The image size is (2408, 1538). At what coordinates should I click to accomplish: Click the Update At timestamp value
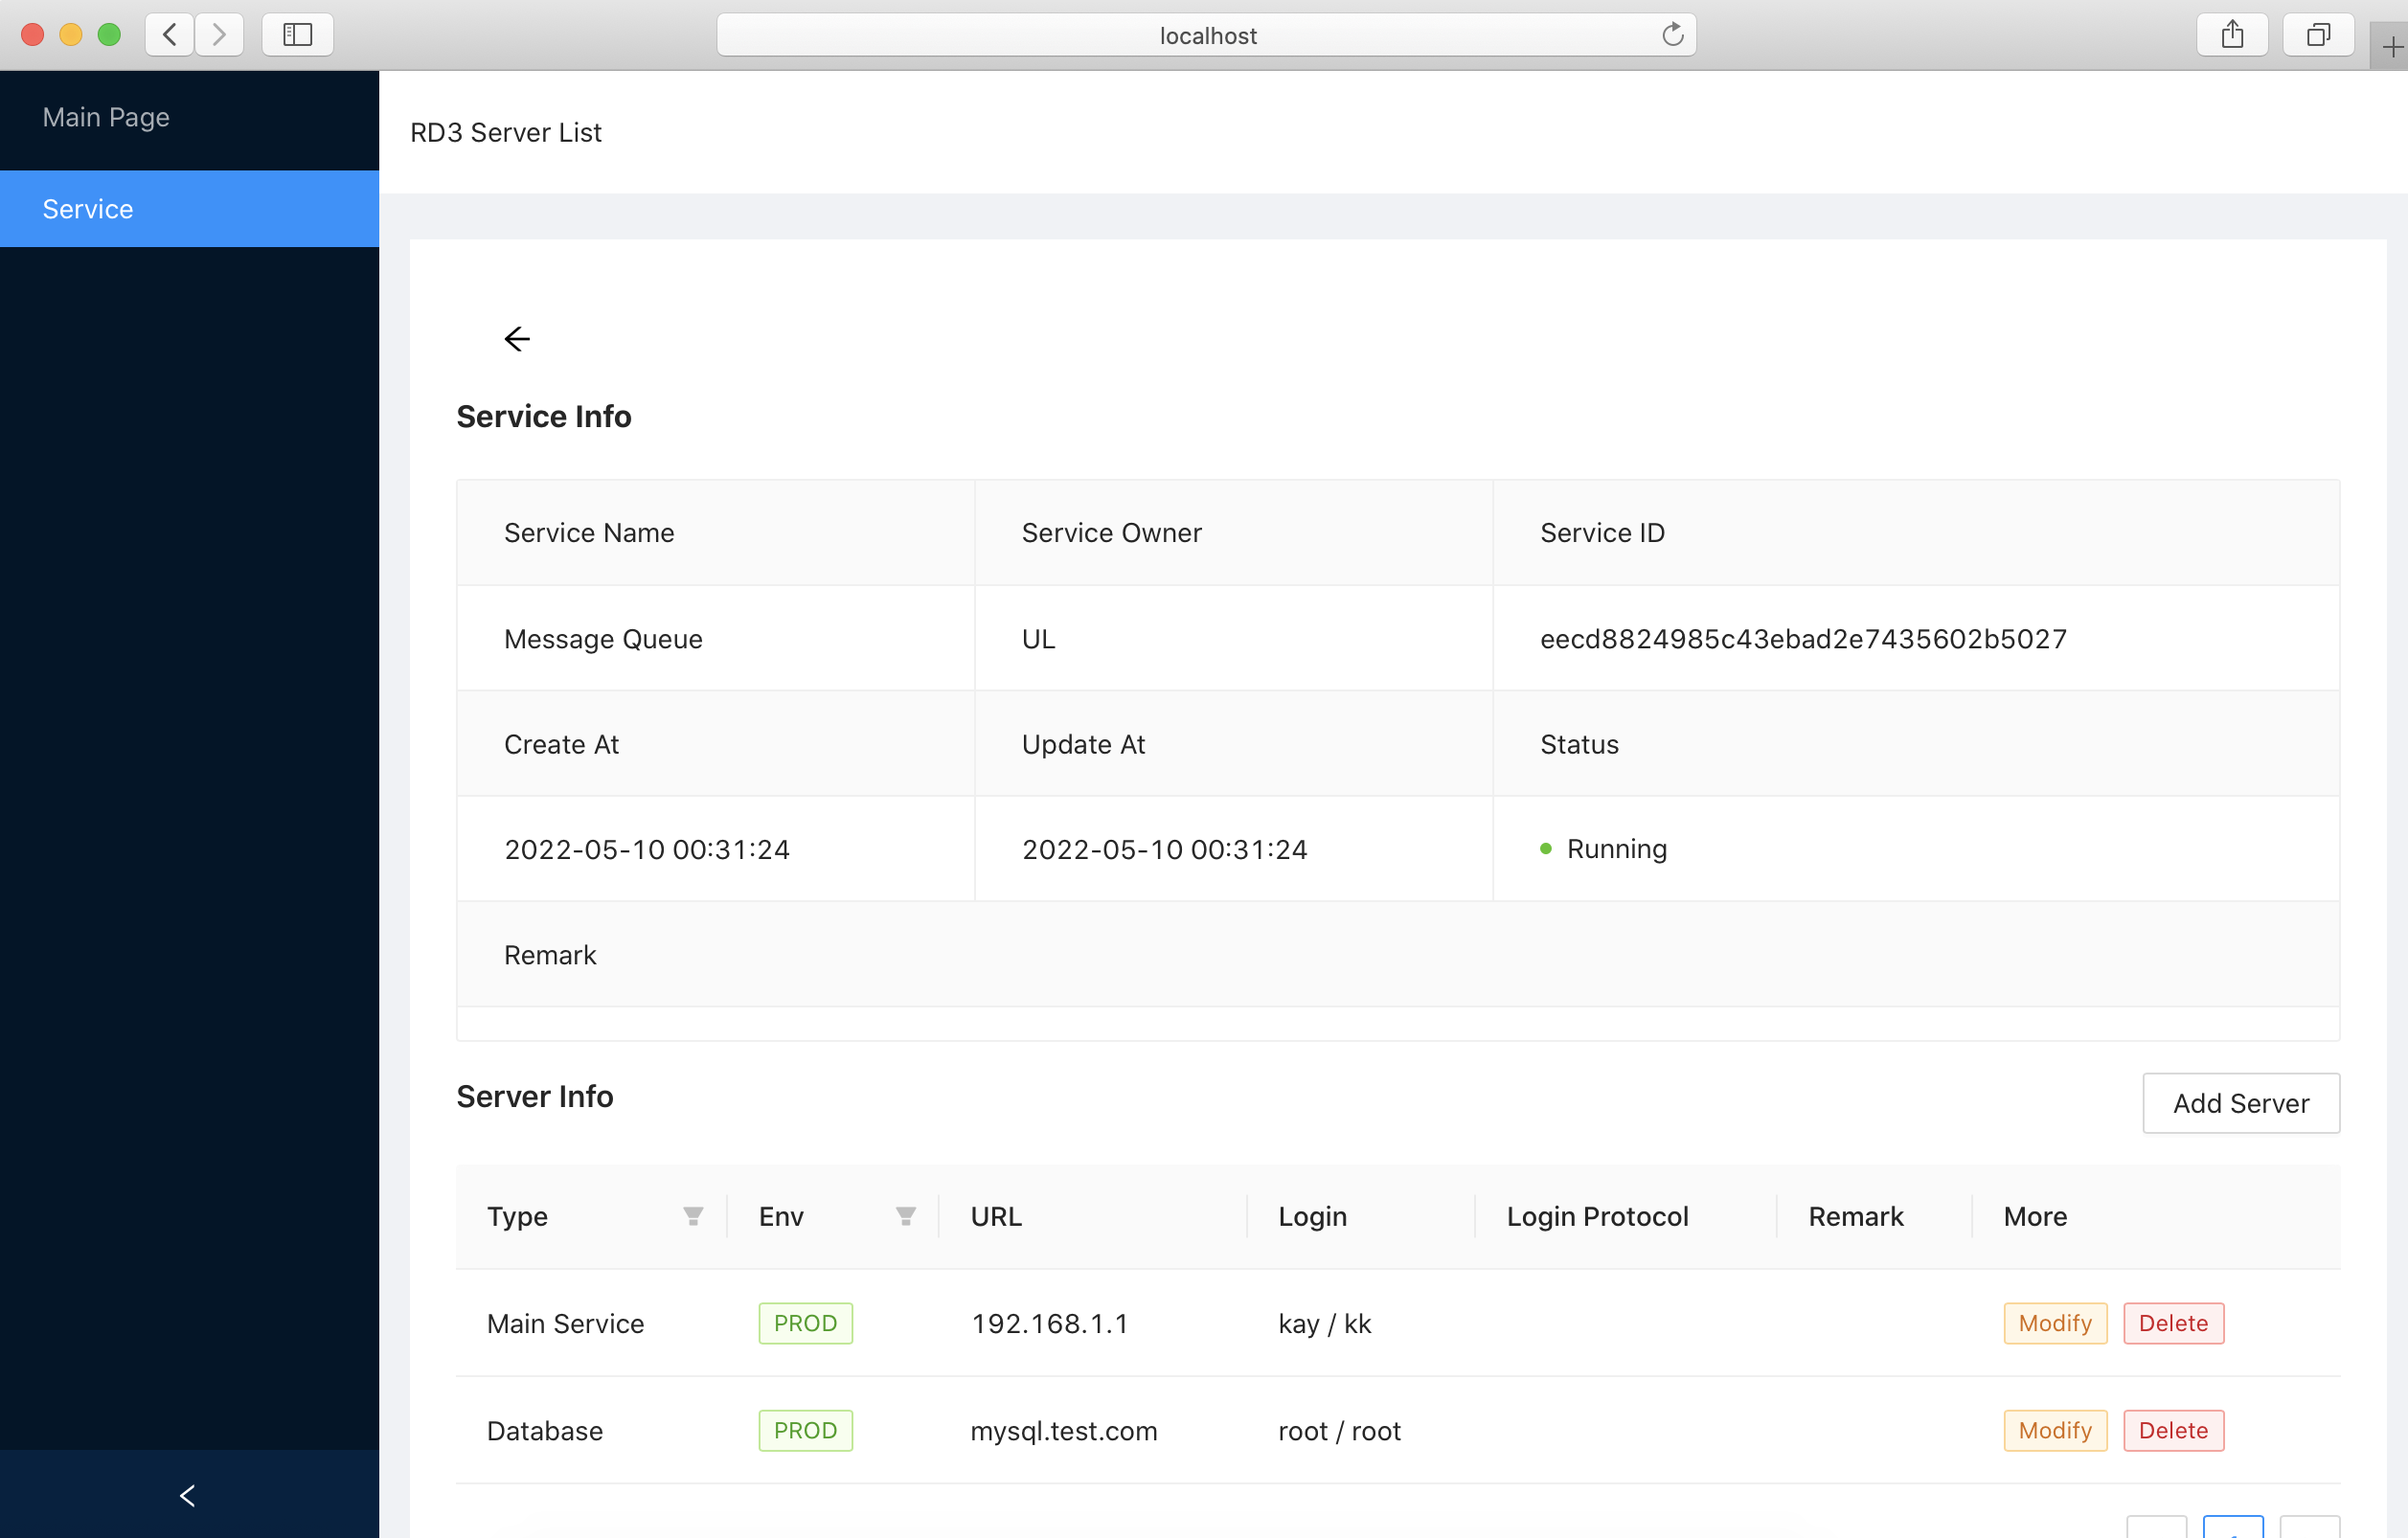(1164, 849)
